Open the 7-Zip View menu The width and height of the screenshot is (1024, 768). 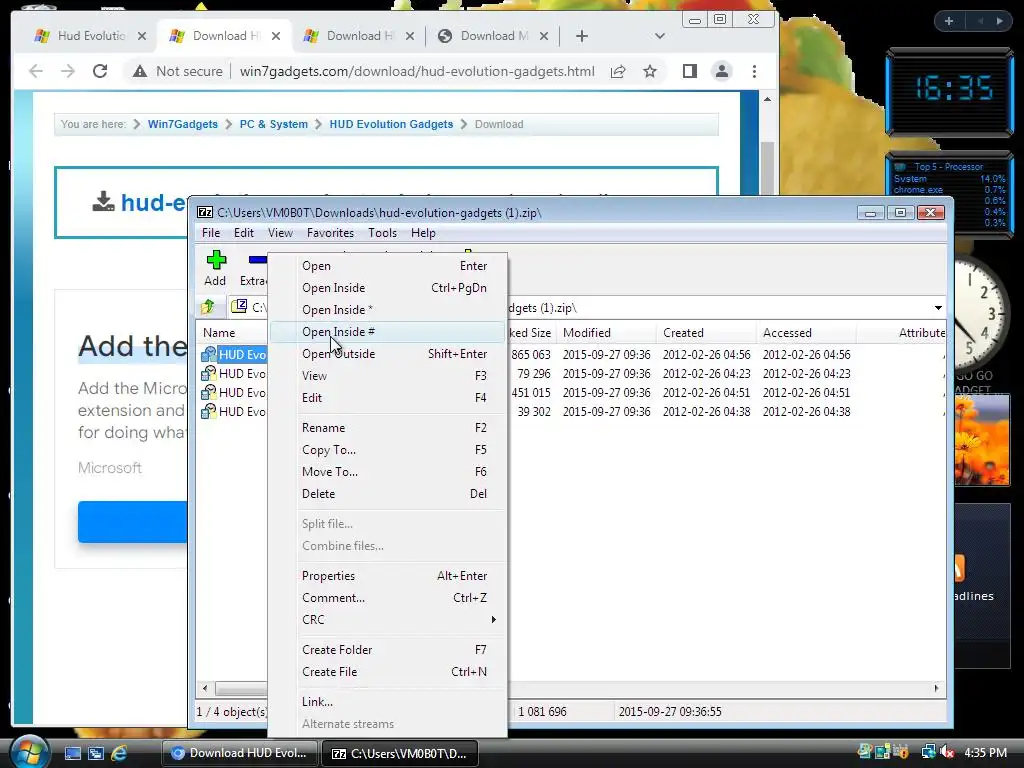280,232
